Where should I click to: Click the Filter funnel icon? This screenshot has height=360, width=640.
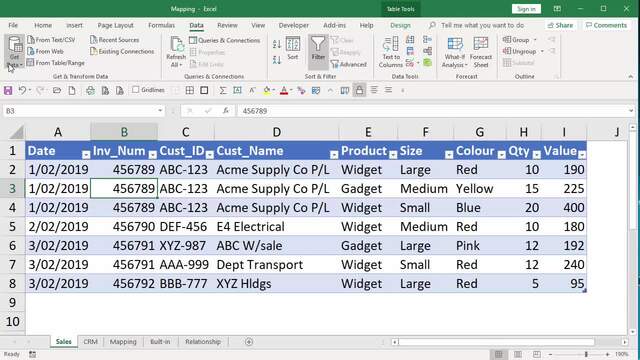318,49
